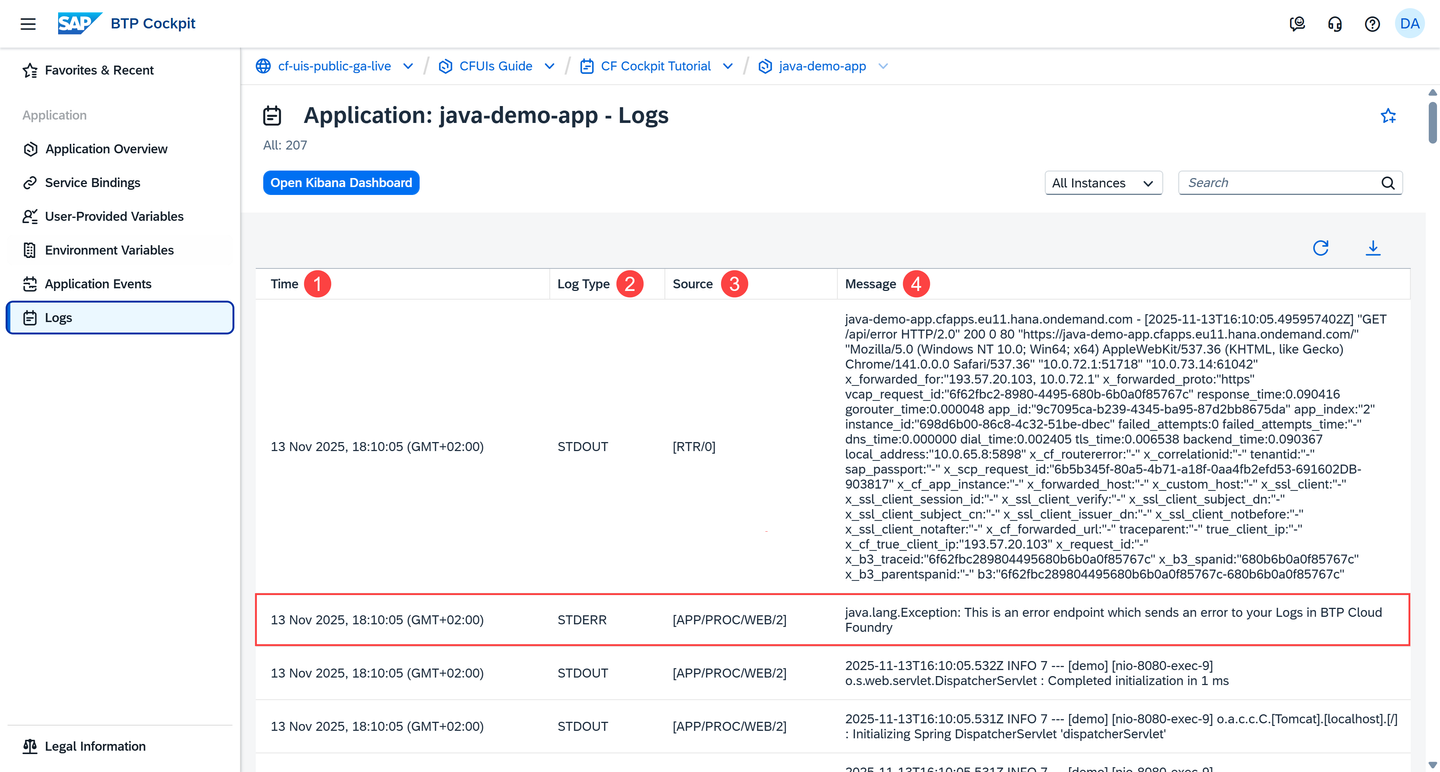Click the Message column header

point(870,284)
